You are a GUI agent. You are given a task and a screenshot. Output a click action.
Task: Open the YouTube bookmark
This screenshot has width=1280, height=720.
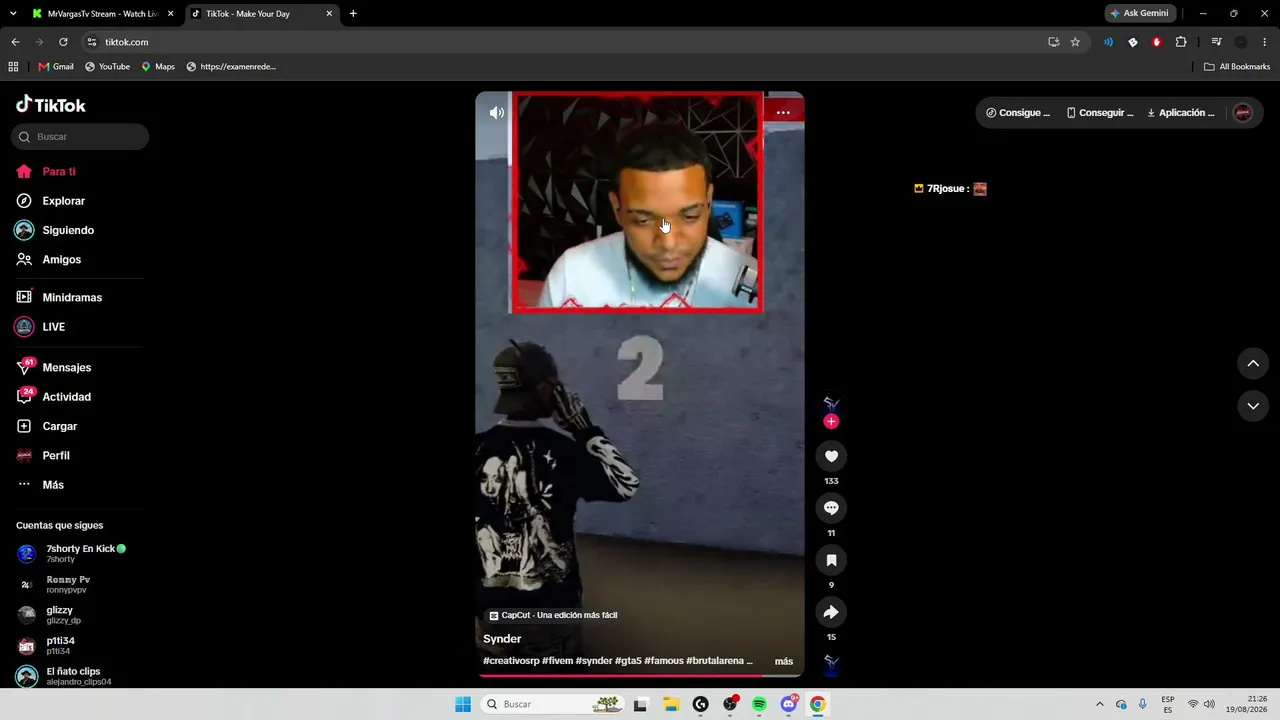pyautogui.click(x=107, y=67)
